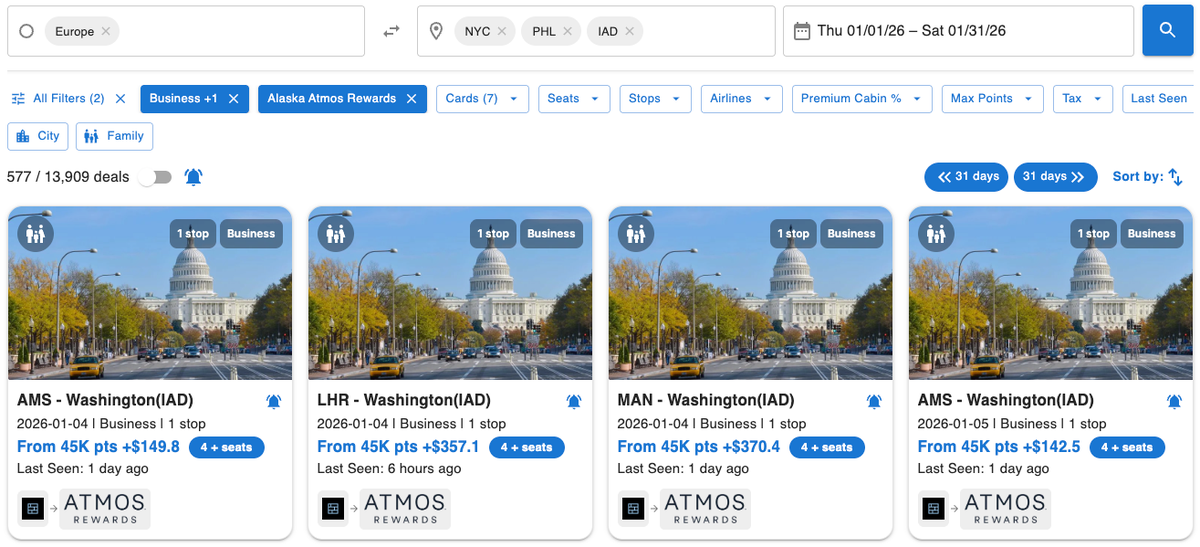Image resolution: width=1200 pixels, height=547 pixels.
Task: Remove Alaska Atmos Rewards filter
Action: coord(411,98)
